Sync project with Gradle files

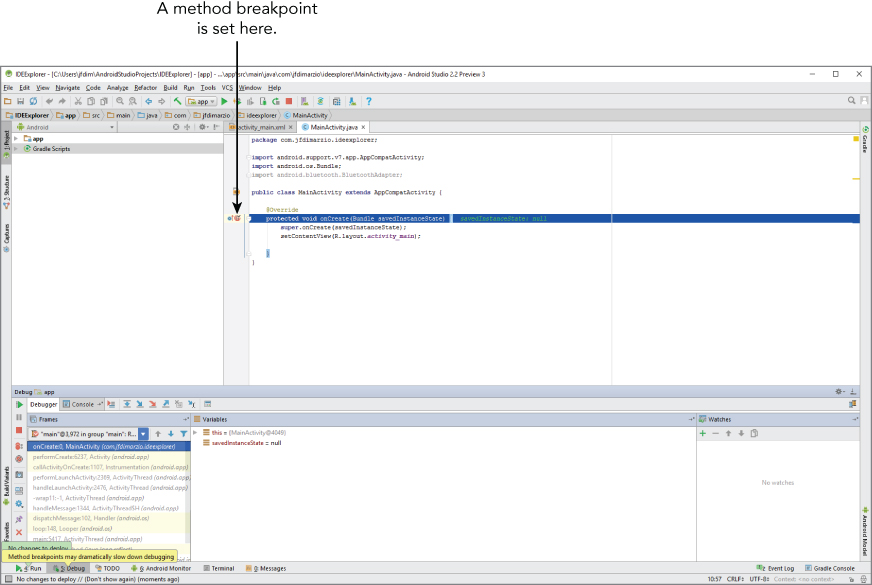(320, 102)
